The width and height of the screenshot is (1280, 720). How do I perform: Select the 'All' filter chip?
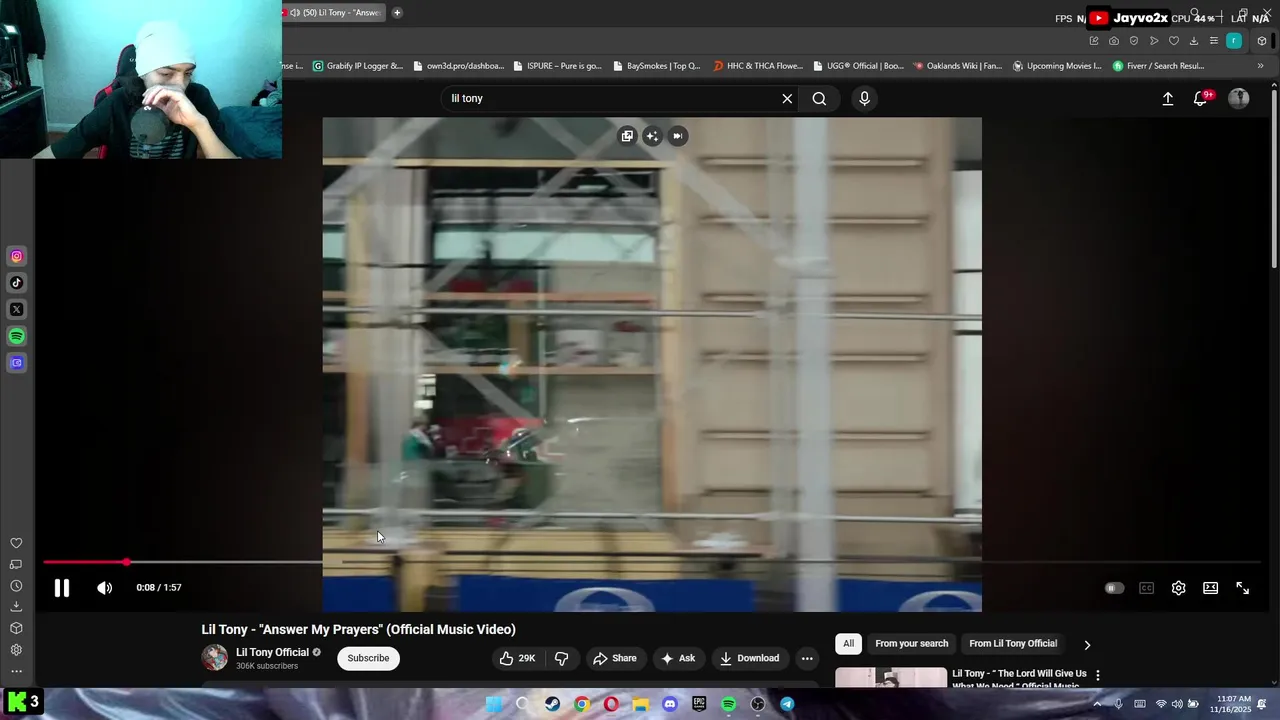pyautogui.click(x=848, y=643)
